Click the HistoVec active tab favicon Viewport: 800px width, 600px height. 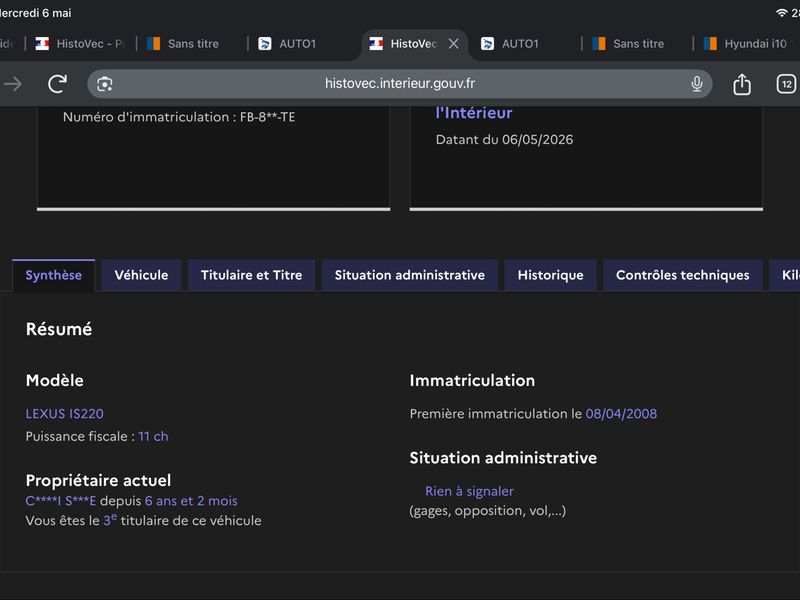click(376, 44)
